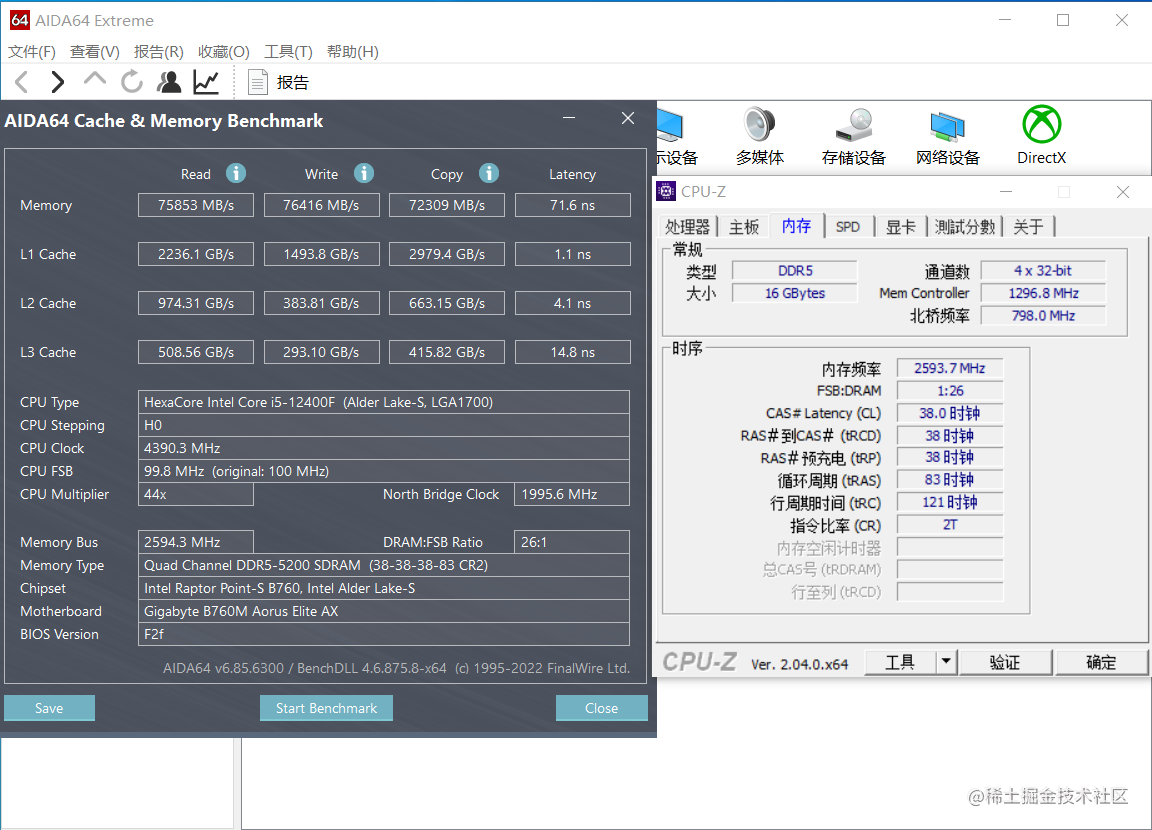Click the 内存频率 2593.7 MHz value
The width and height of the screenshot is (1152, 830).
(950, 368)
